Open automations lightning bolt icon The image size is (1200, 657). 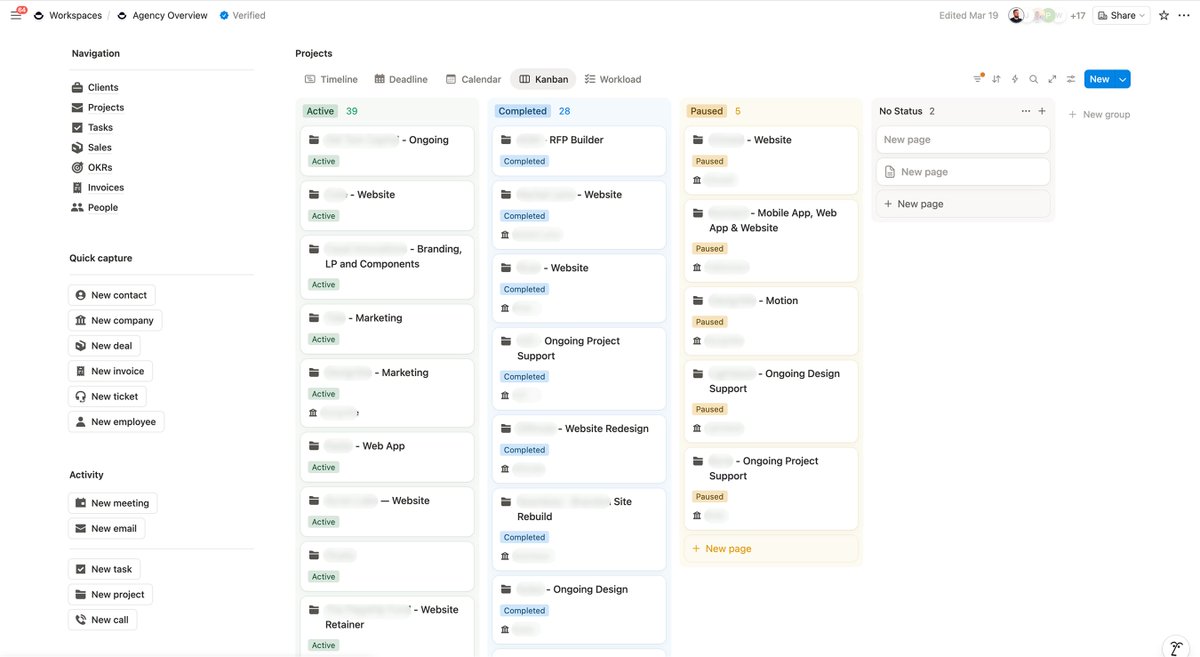(1015, 79)
